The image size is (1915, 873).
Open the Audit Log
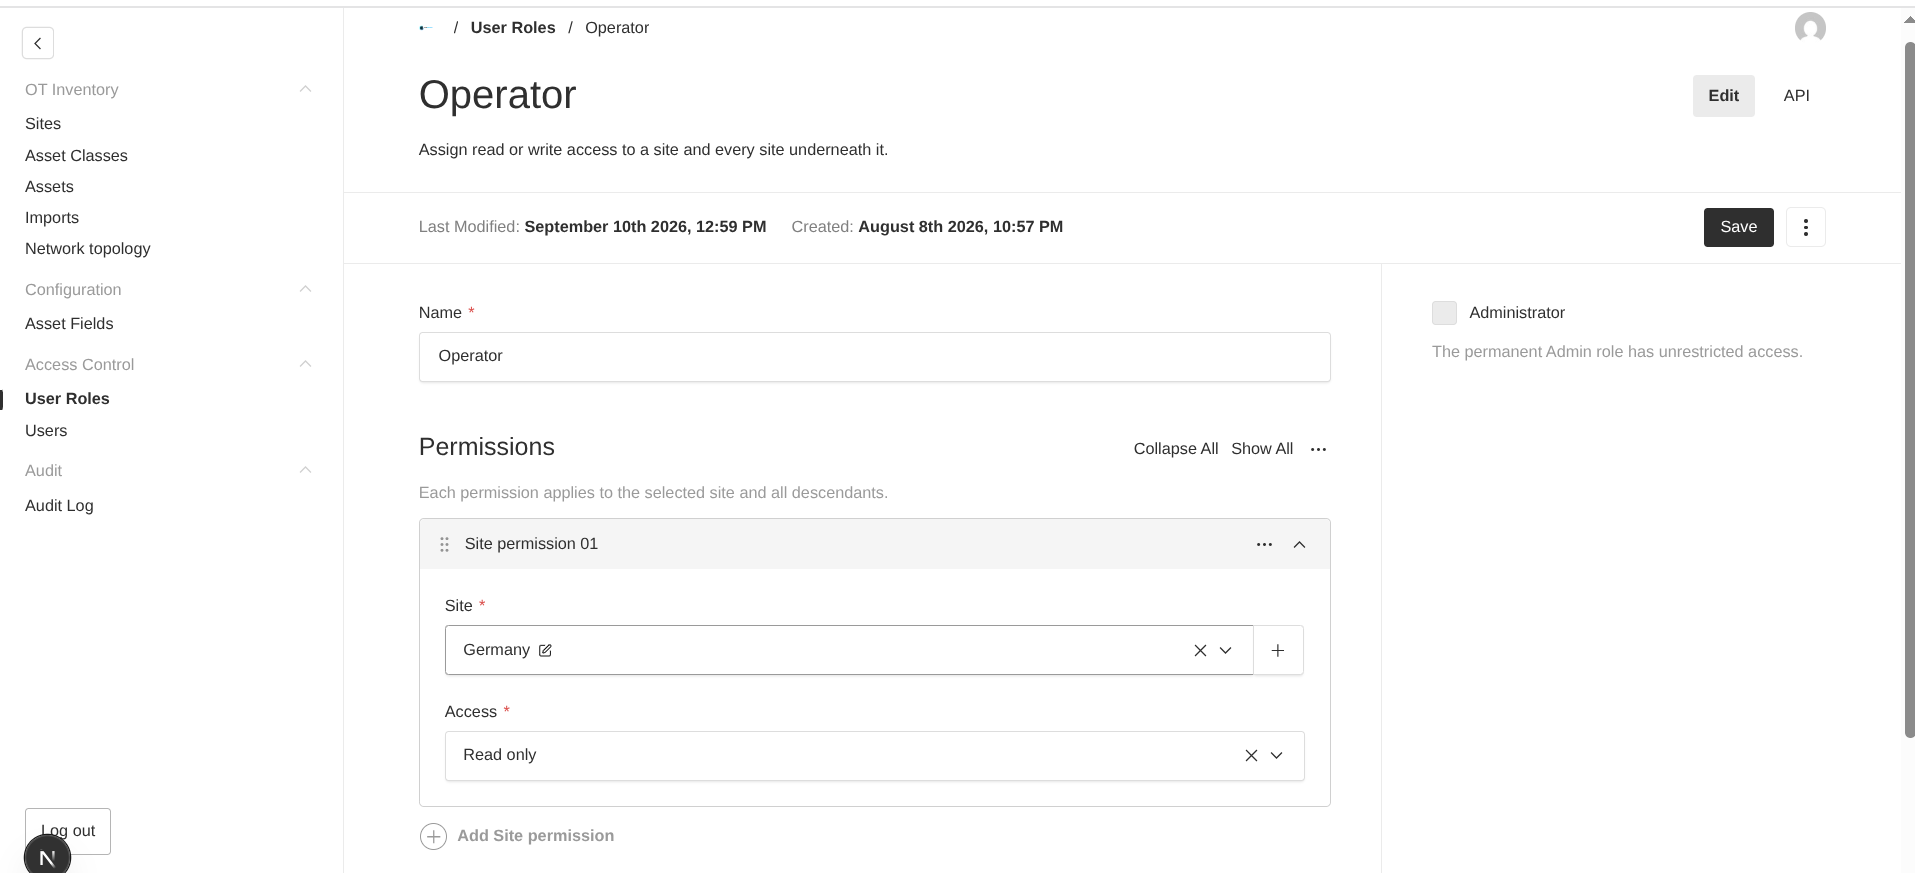59,506
